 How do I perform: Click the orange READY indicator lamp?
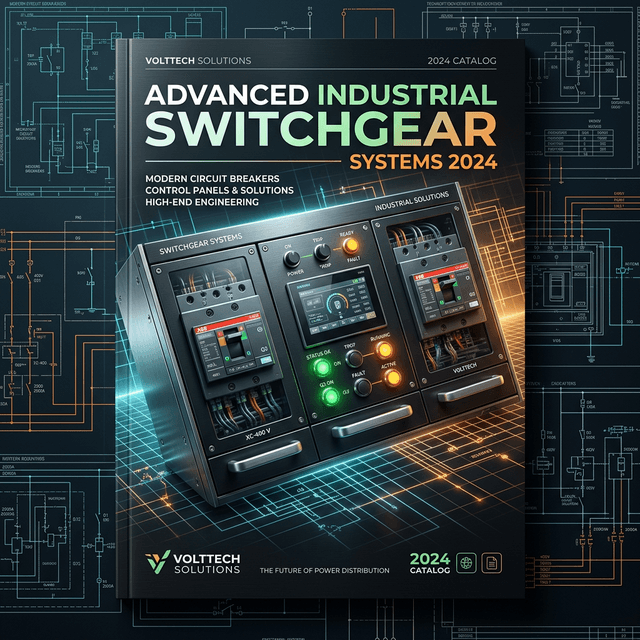pos(350,246)
